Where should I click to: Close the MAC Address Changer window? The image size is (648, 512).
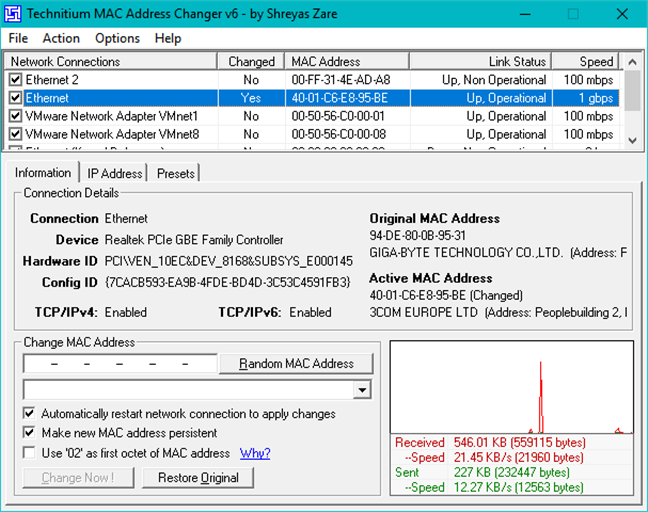[x=622, y=14]
